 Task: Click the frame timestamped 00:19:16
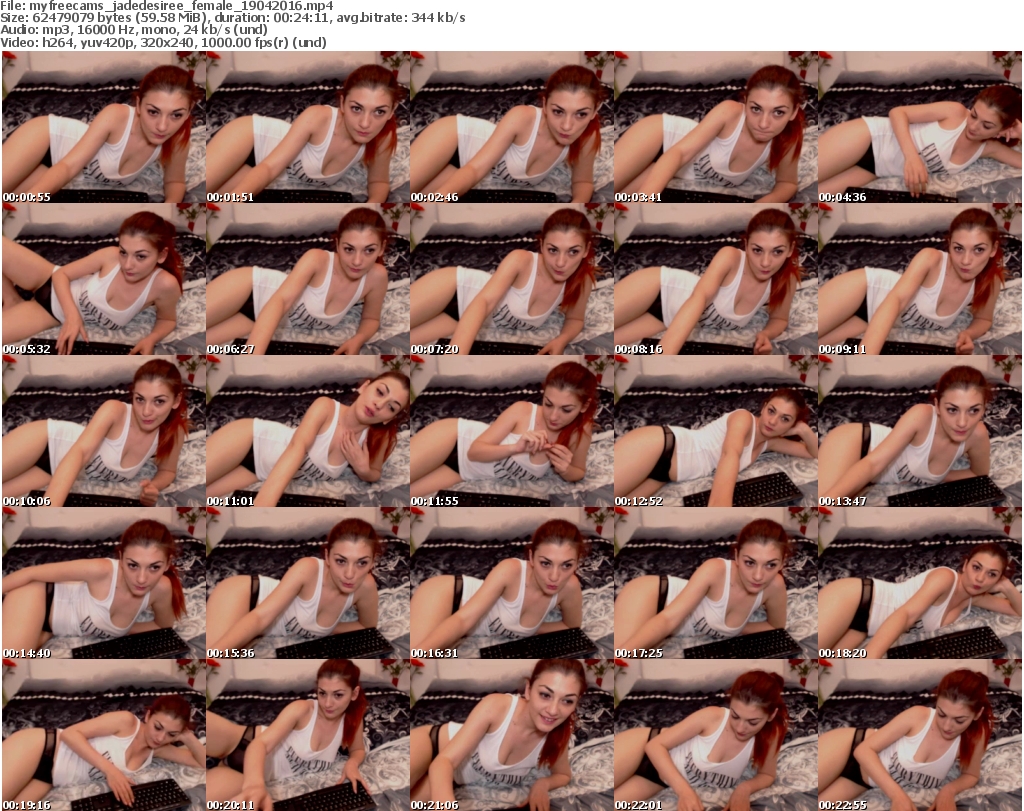tap(104, 735)
